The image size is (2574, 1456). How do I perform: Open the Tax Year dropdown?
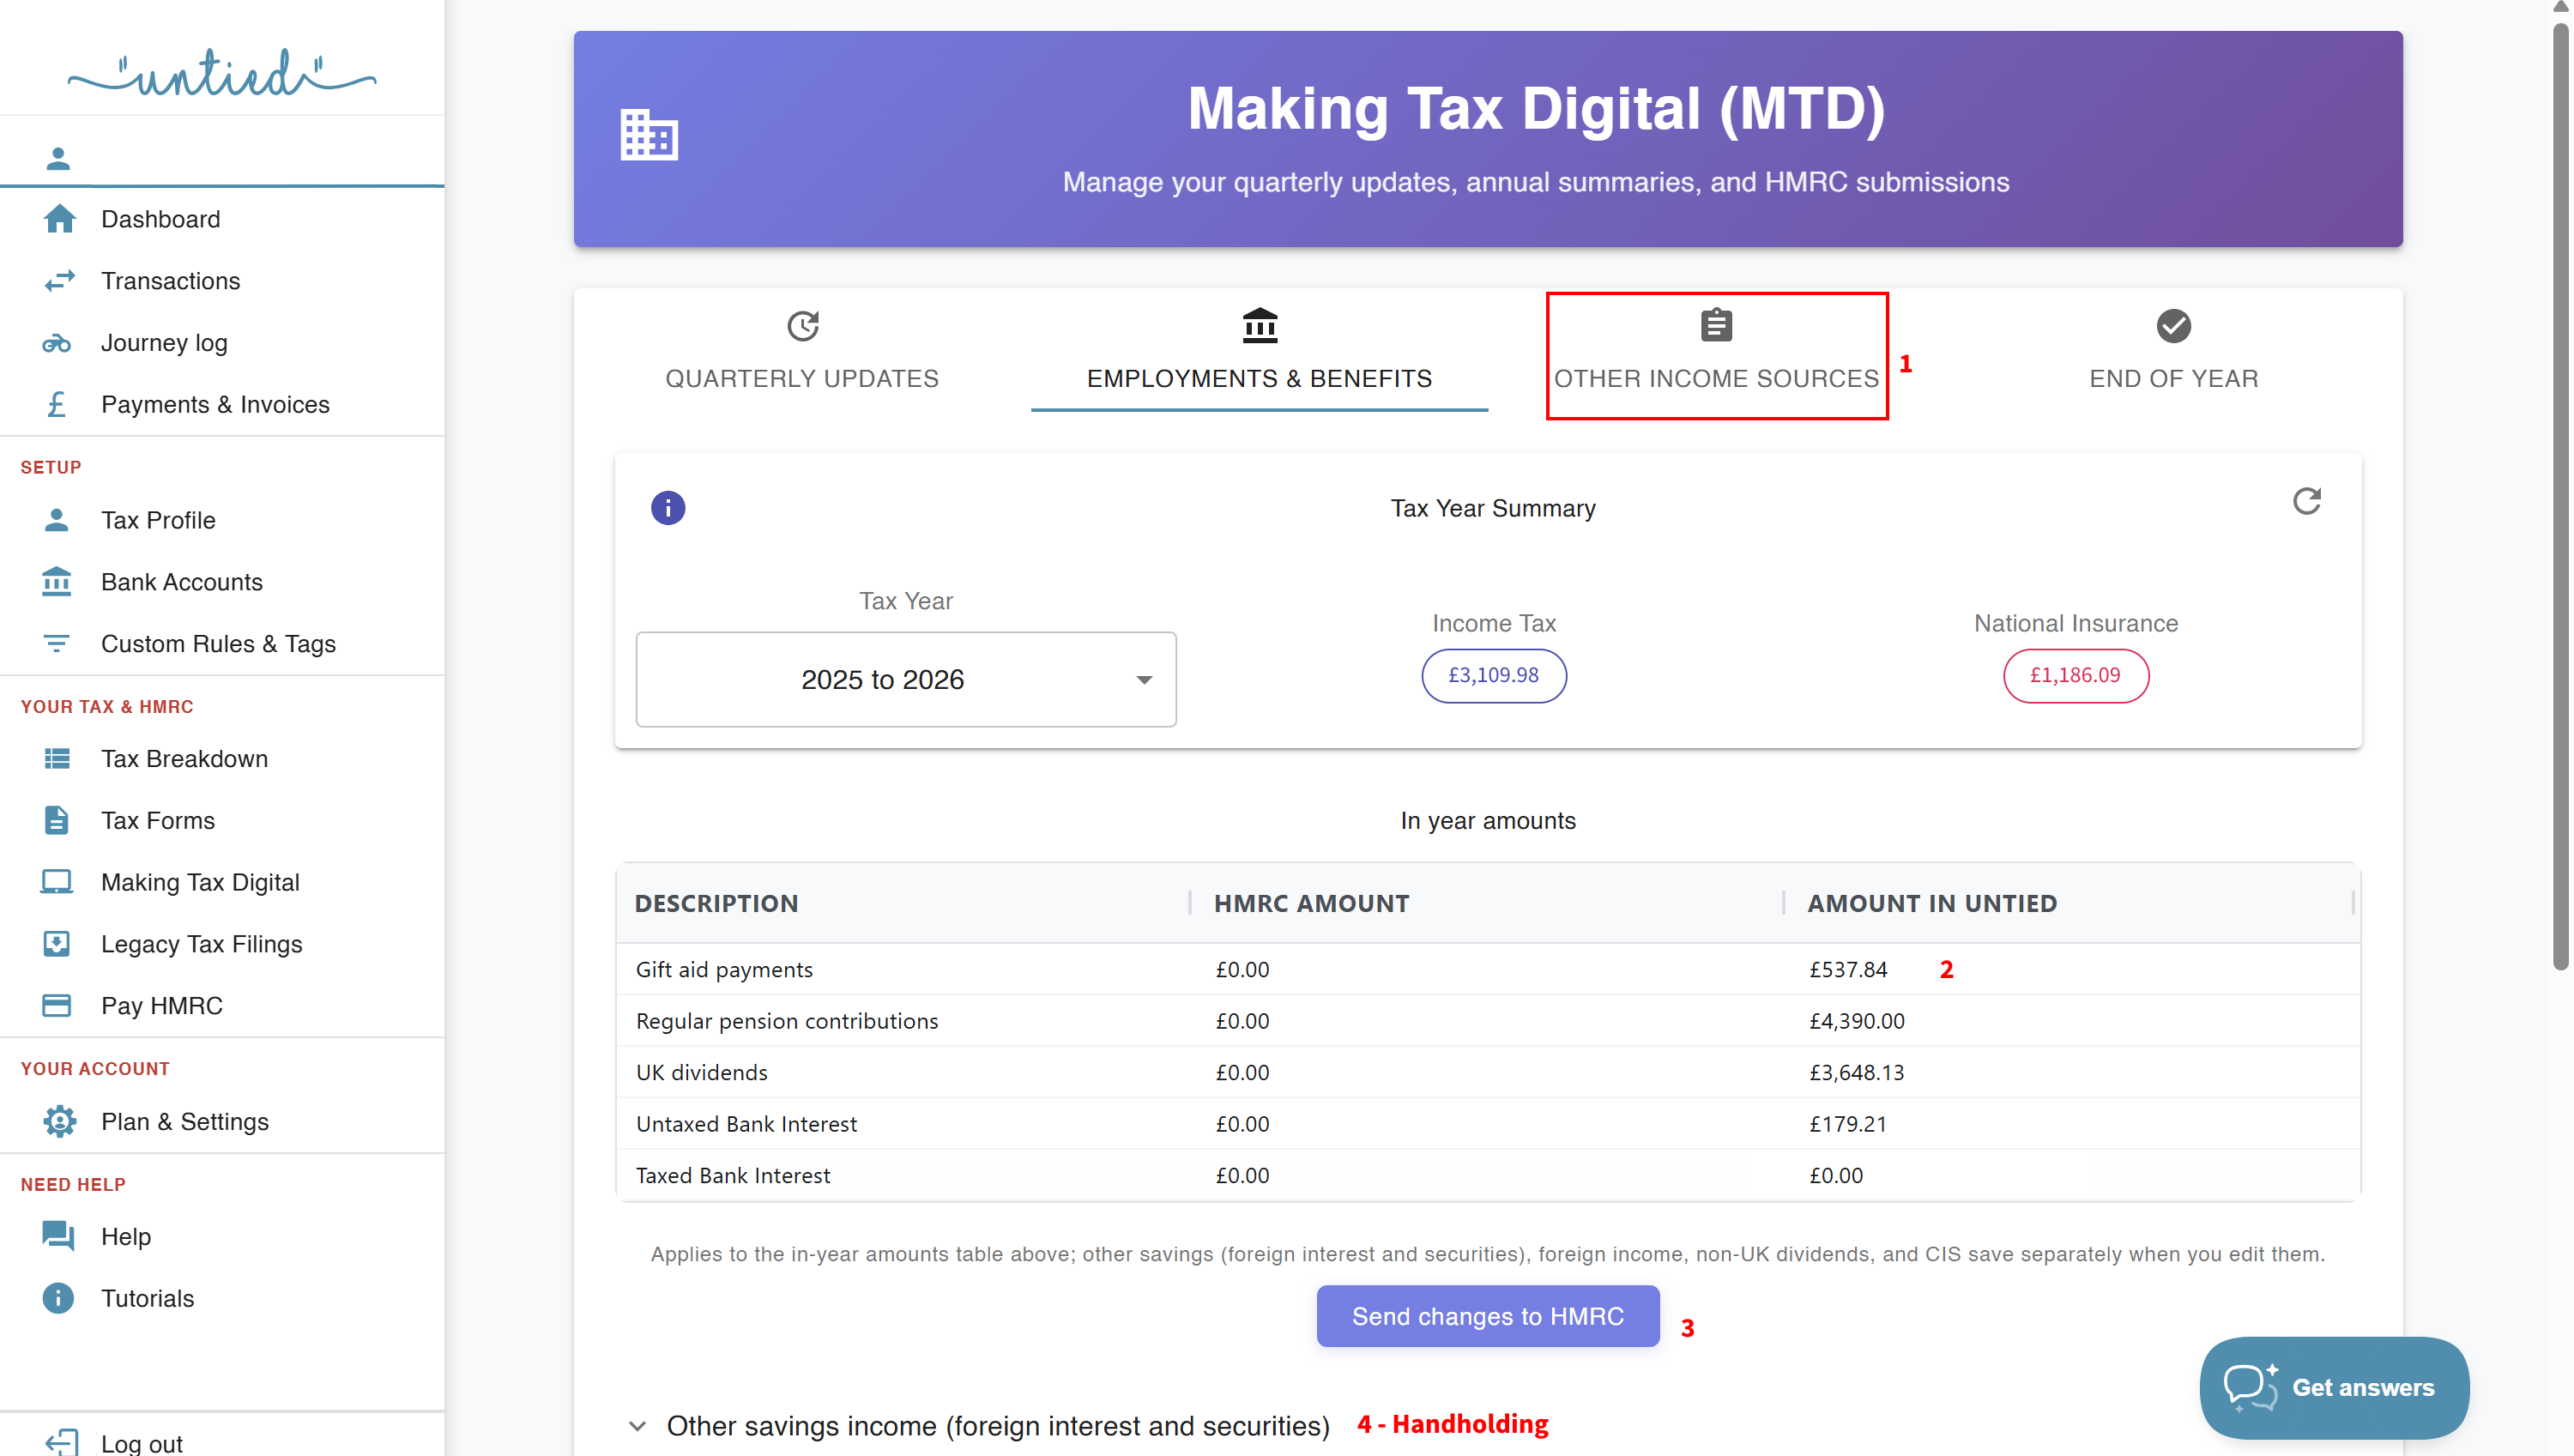tap(905, 679)
